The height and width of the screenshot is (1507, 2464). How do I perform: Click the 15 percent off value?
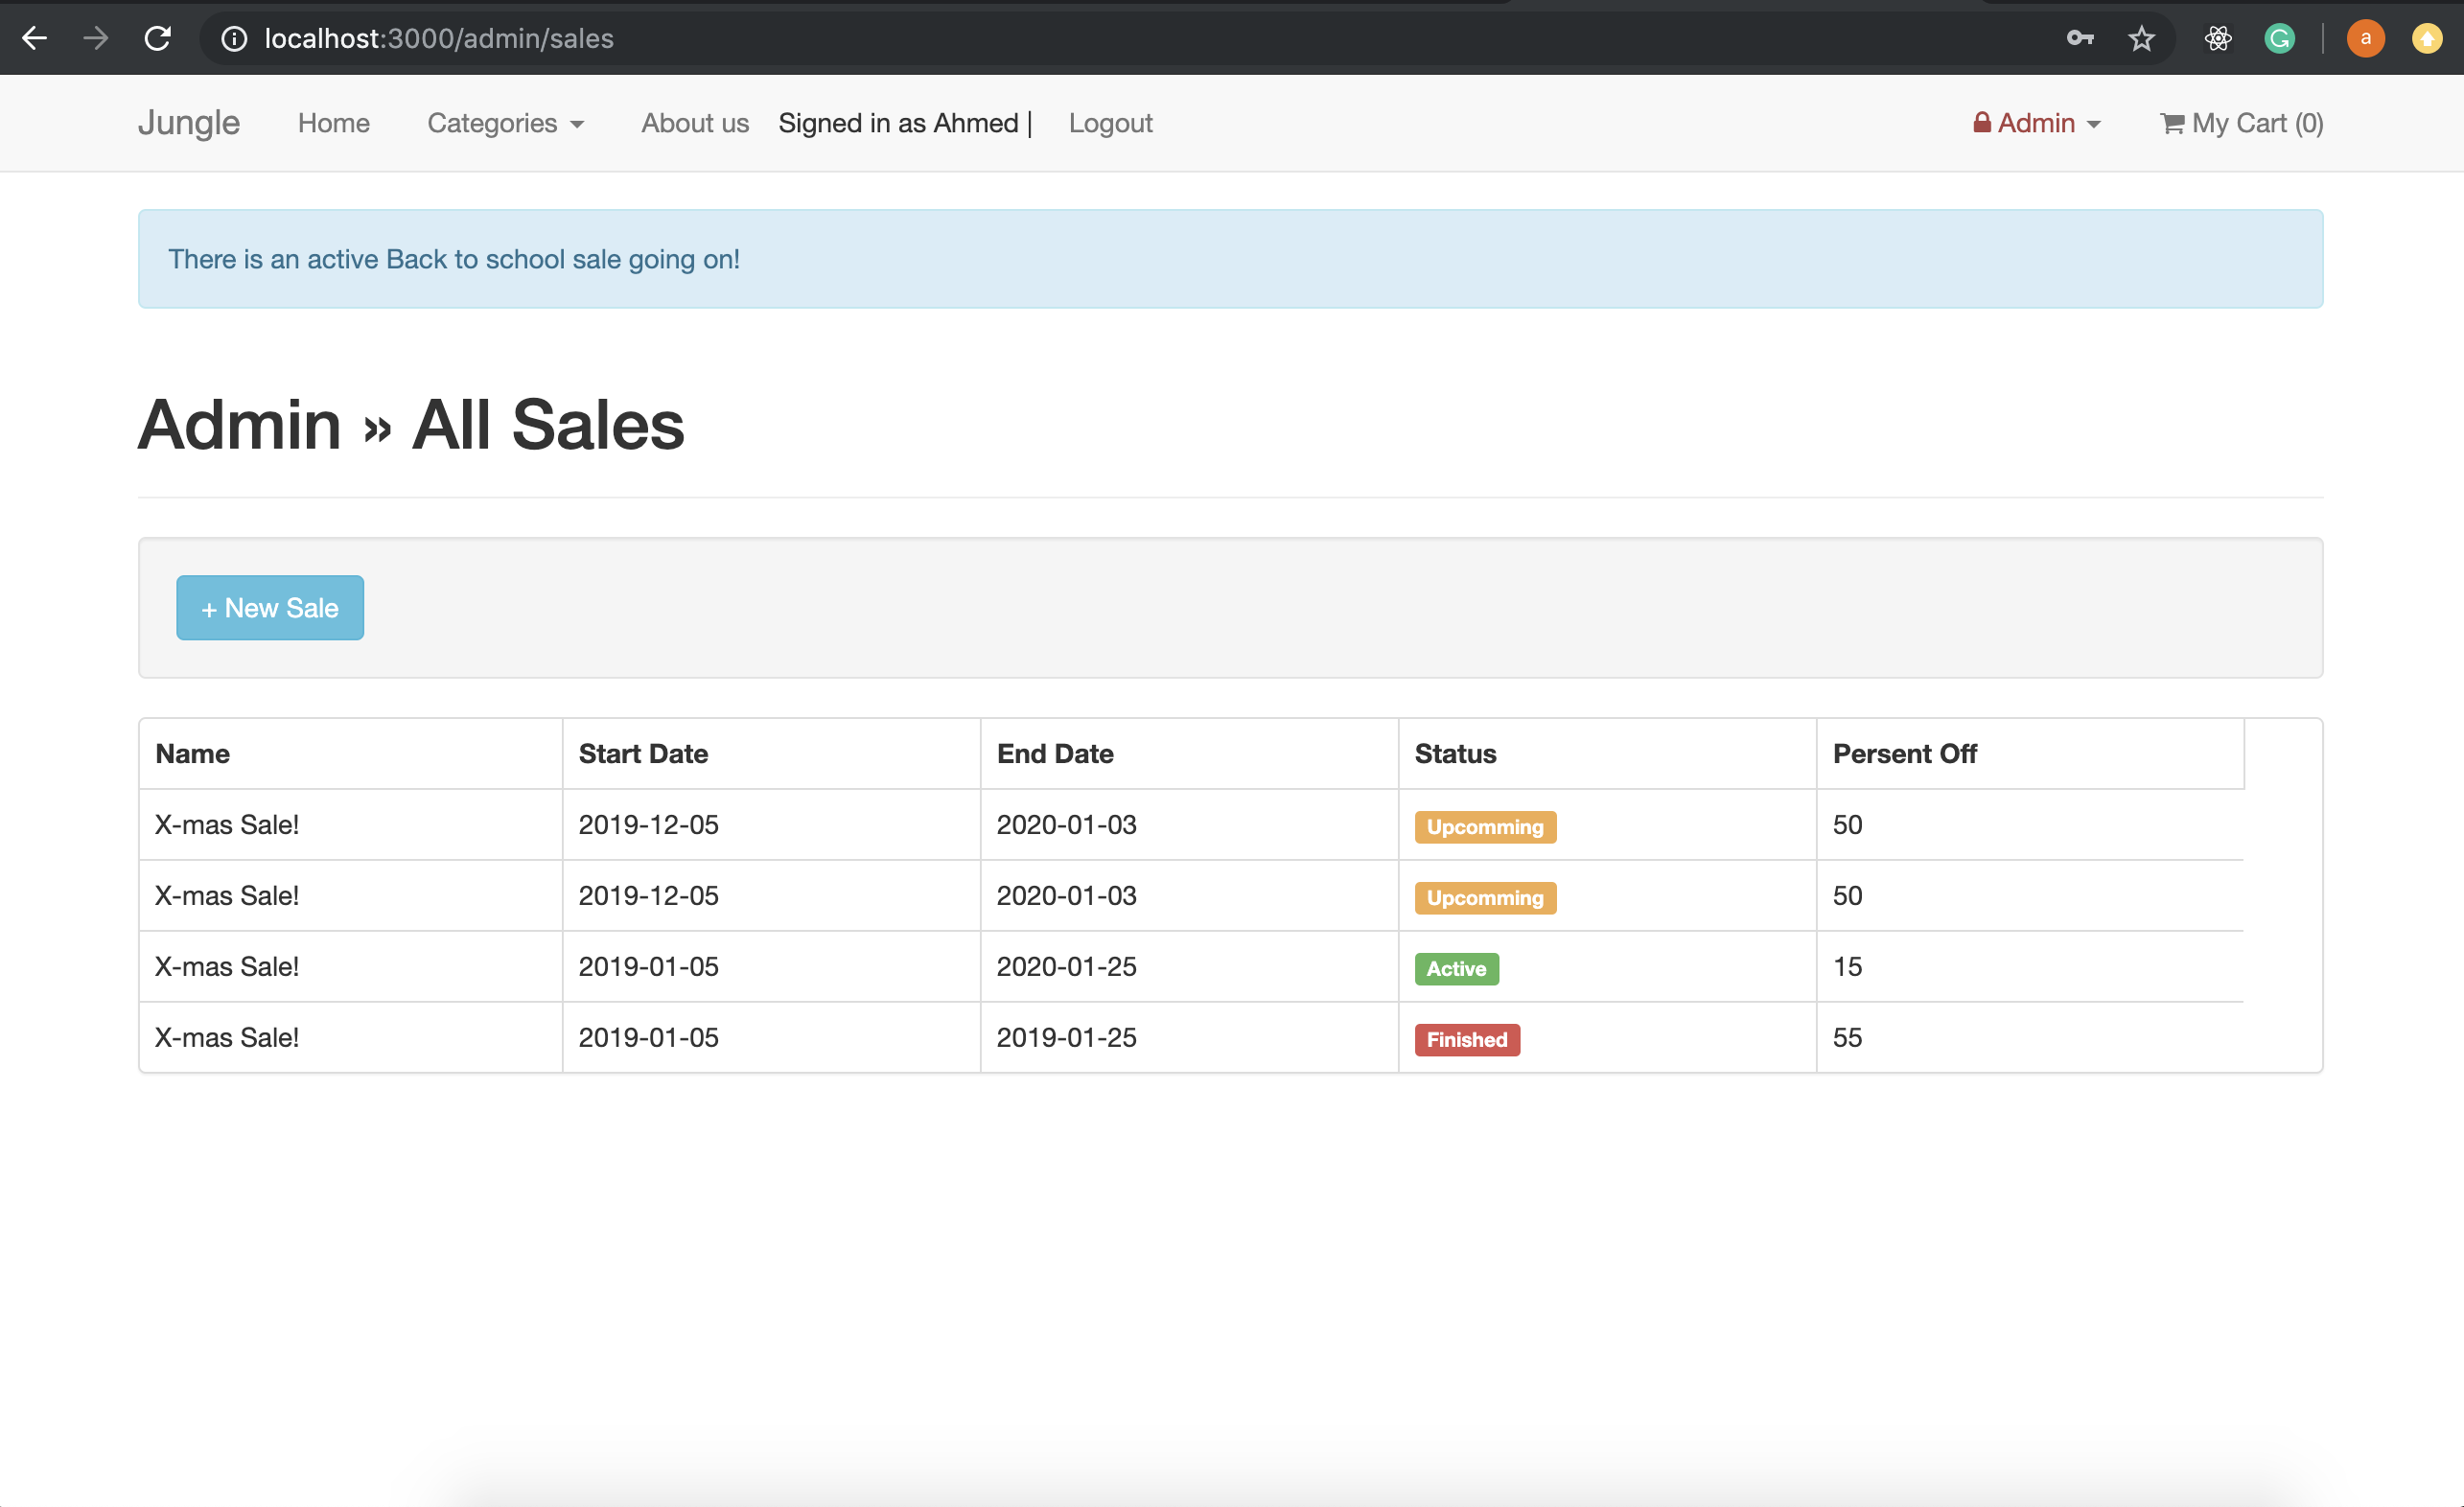pyautogui.click(x=1847, y=967)
